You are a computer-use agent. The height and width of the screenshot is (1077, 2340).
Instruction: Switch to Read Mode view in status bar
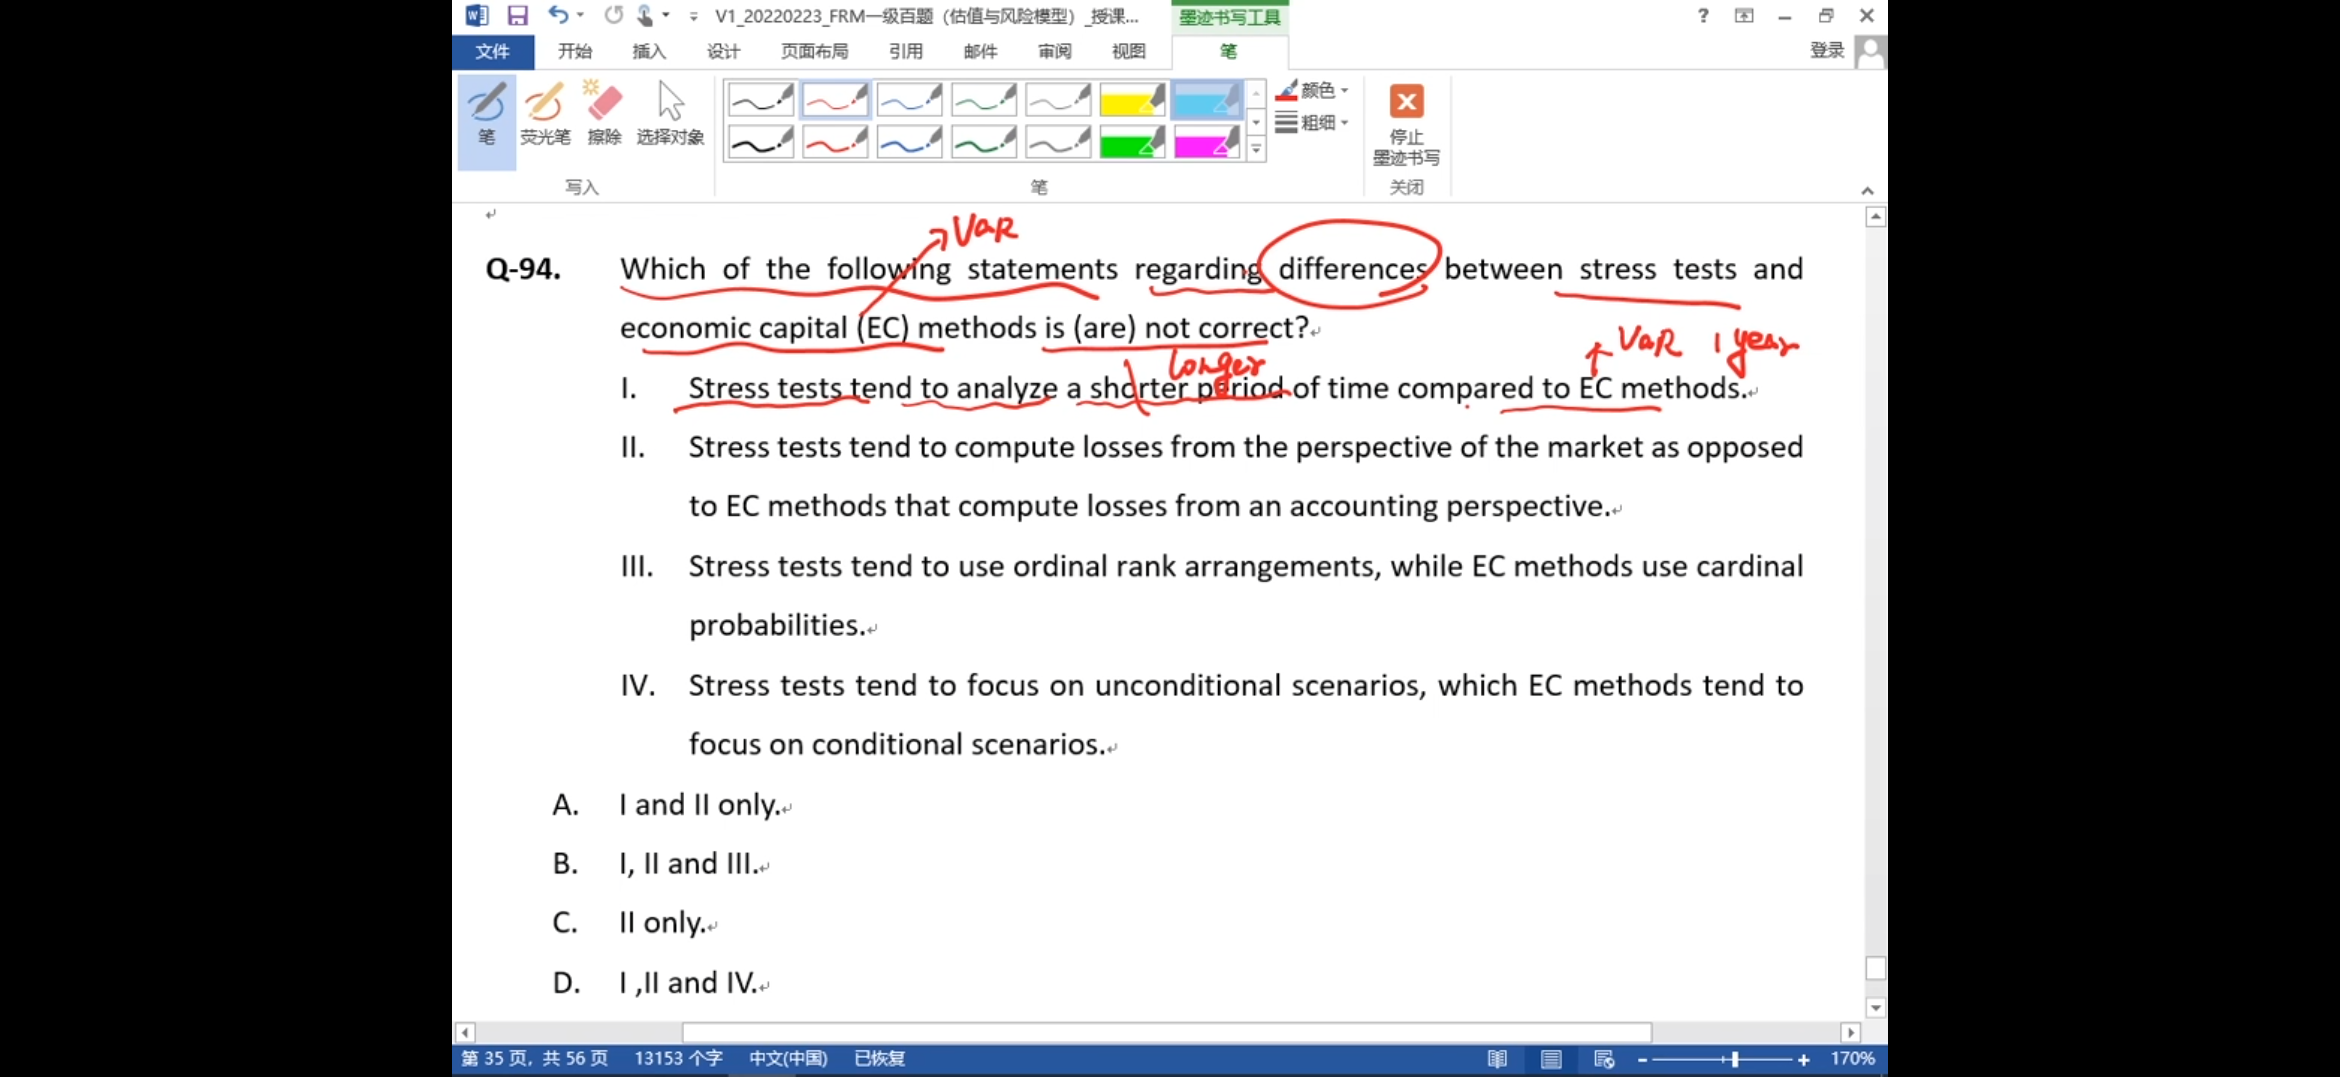click(1497, 1059)
